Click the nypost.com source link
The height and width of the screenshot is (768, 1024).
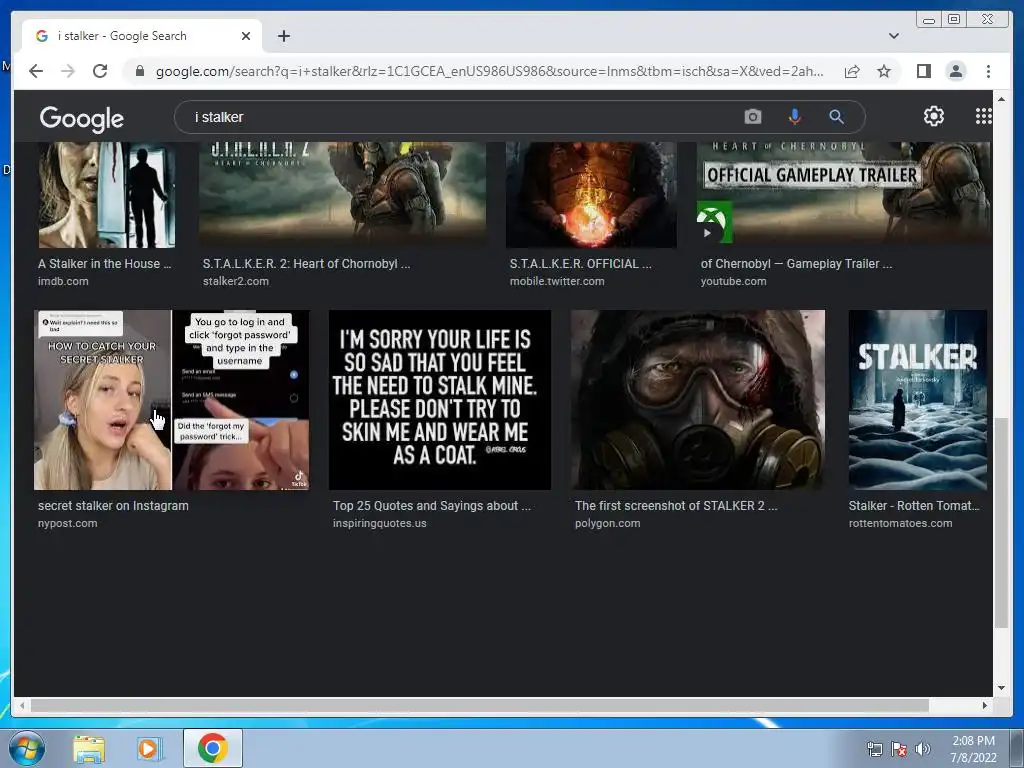pyautogui.click(x=67, y=523)
